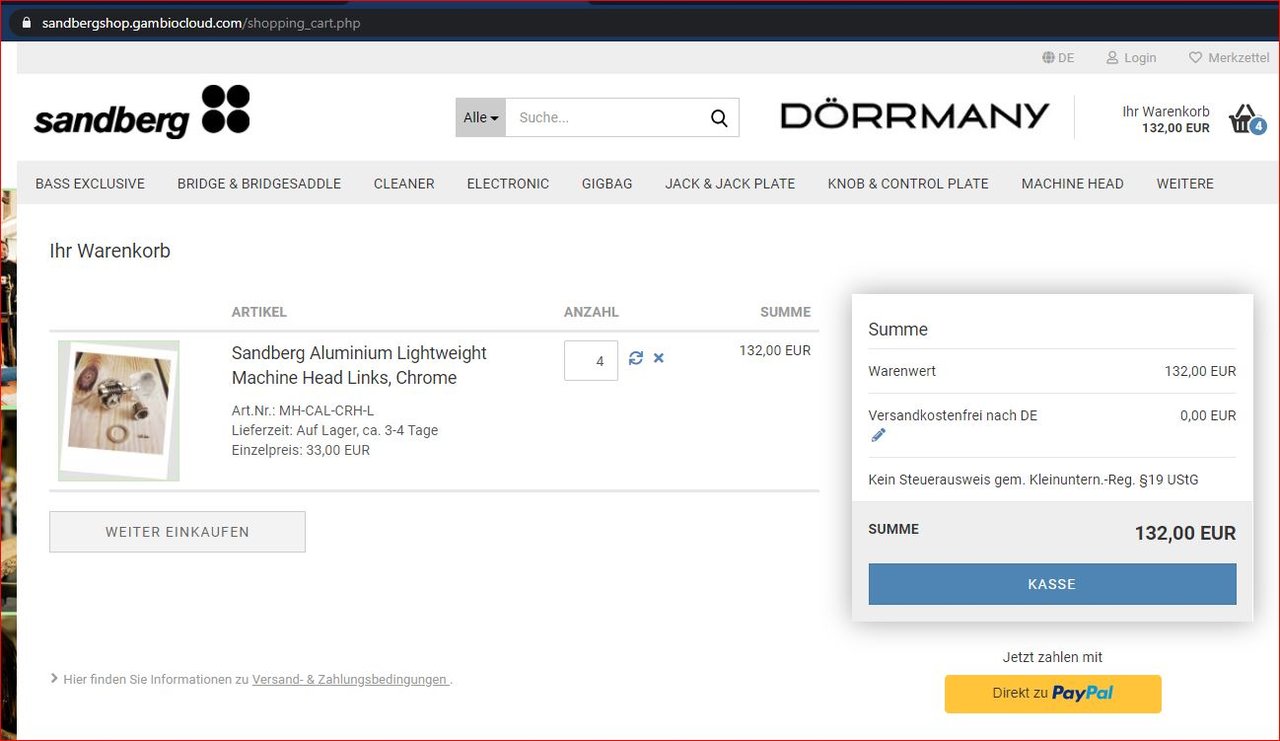Open BRIDGE & BRIDGESADDLE menu
The width and height of the screenshot is (1280, 741).
point(259,183)
